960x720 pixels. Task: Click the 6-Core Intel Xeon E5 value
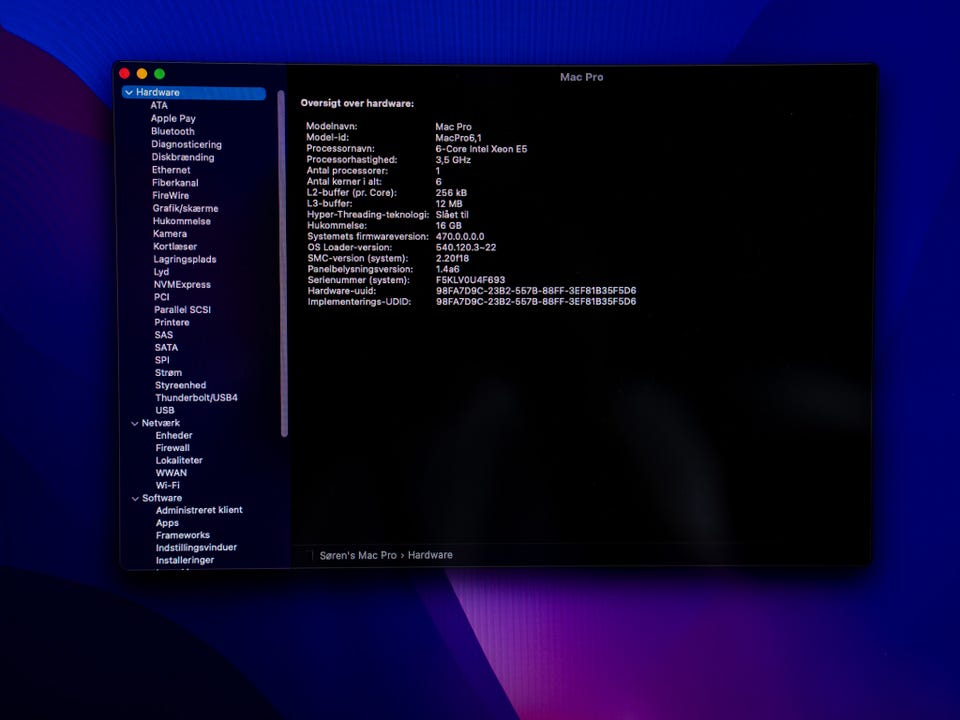click(481, 149)
